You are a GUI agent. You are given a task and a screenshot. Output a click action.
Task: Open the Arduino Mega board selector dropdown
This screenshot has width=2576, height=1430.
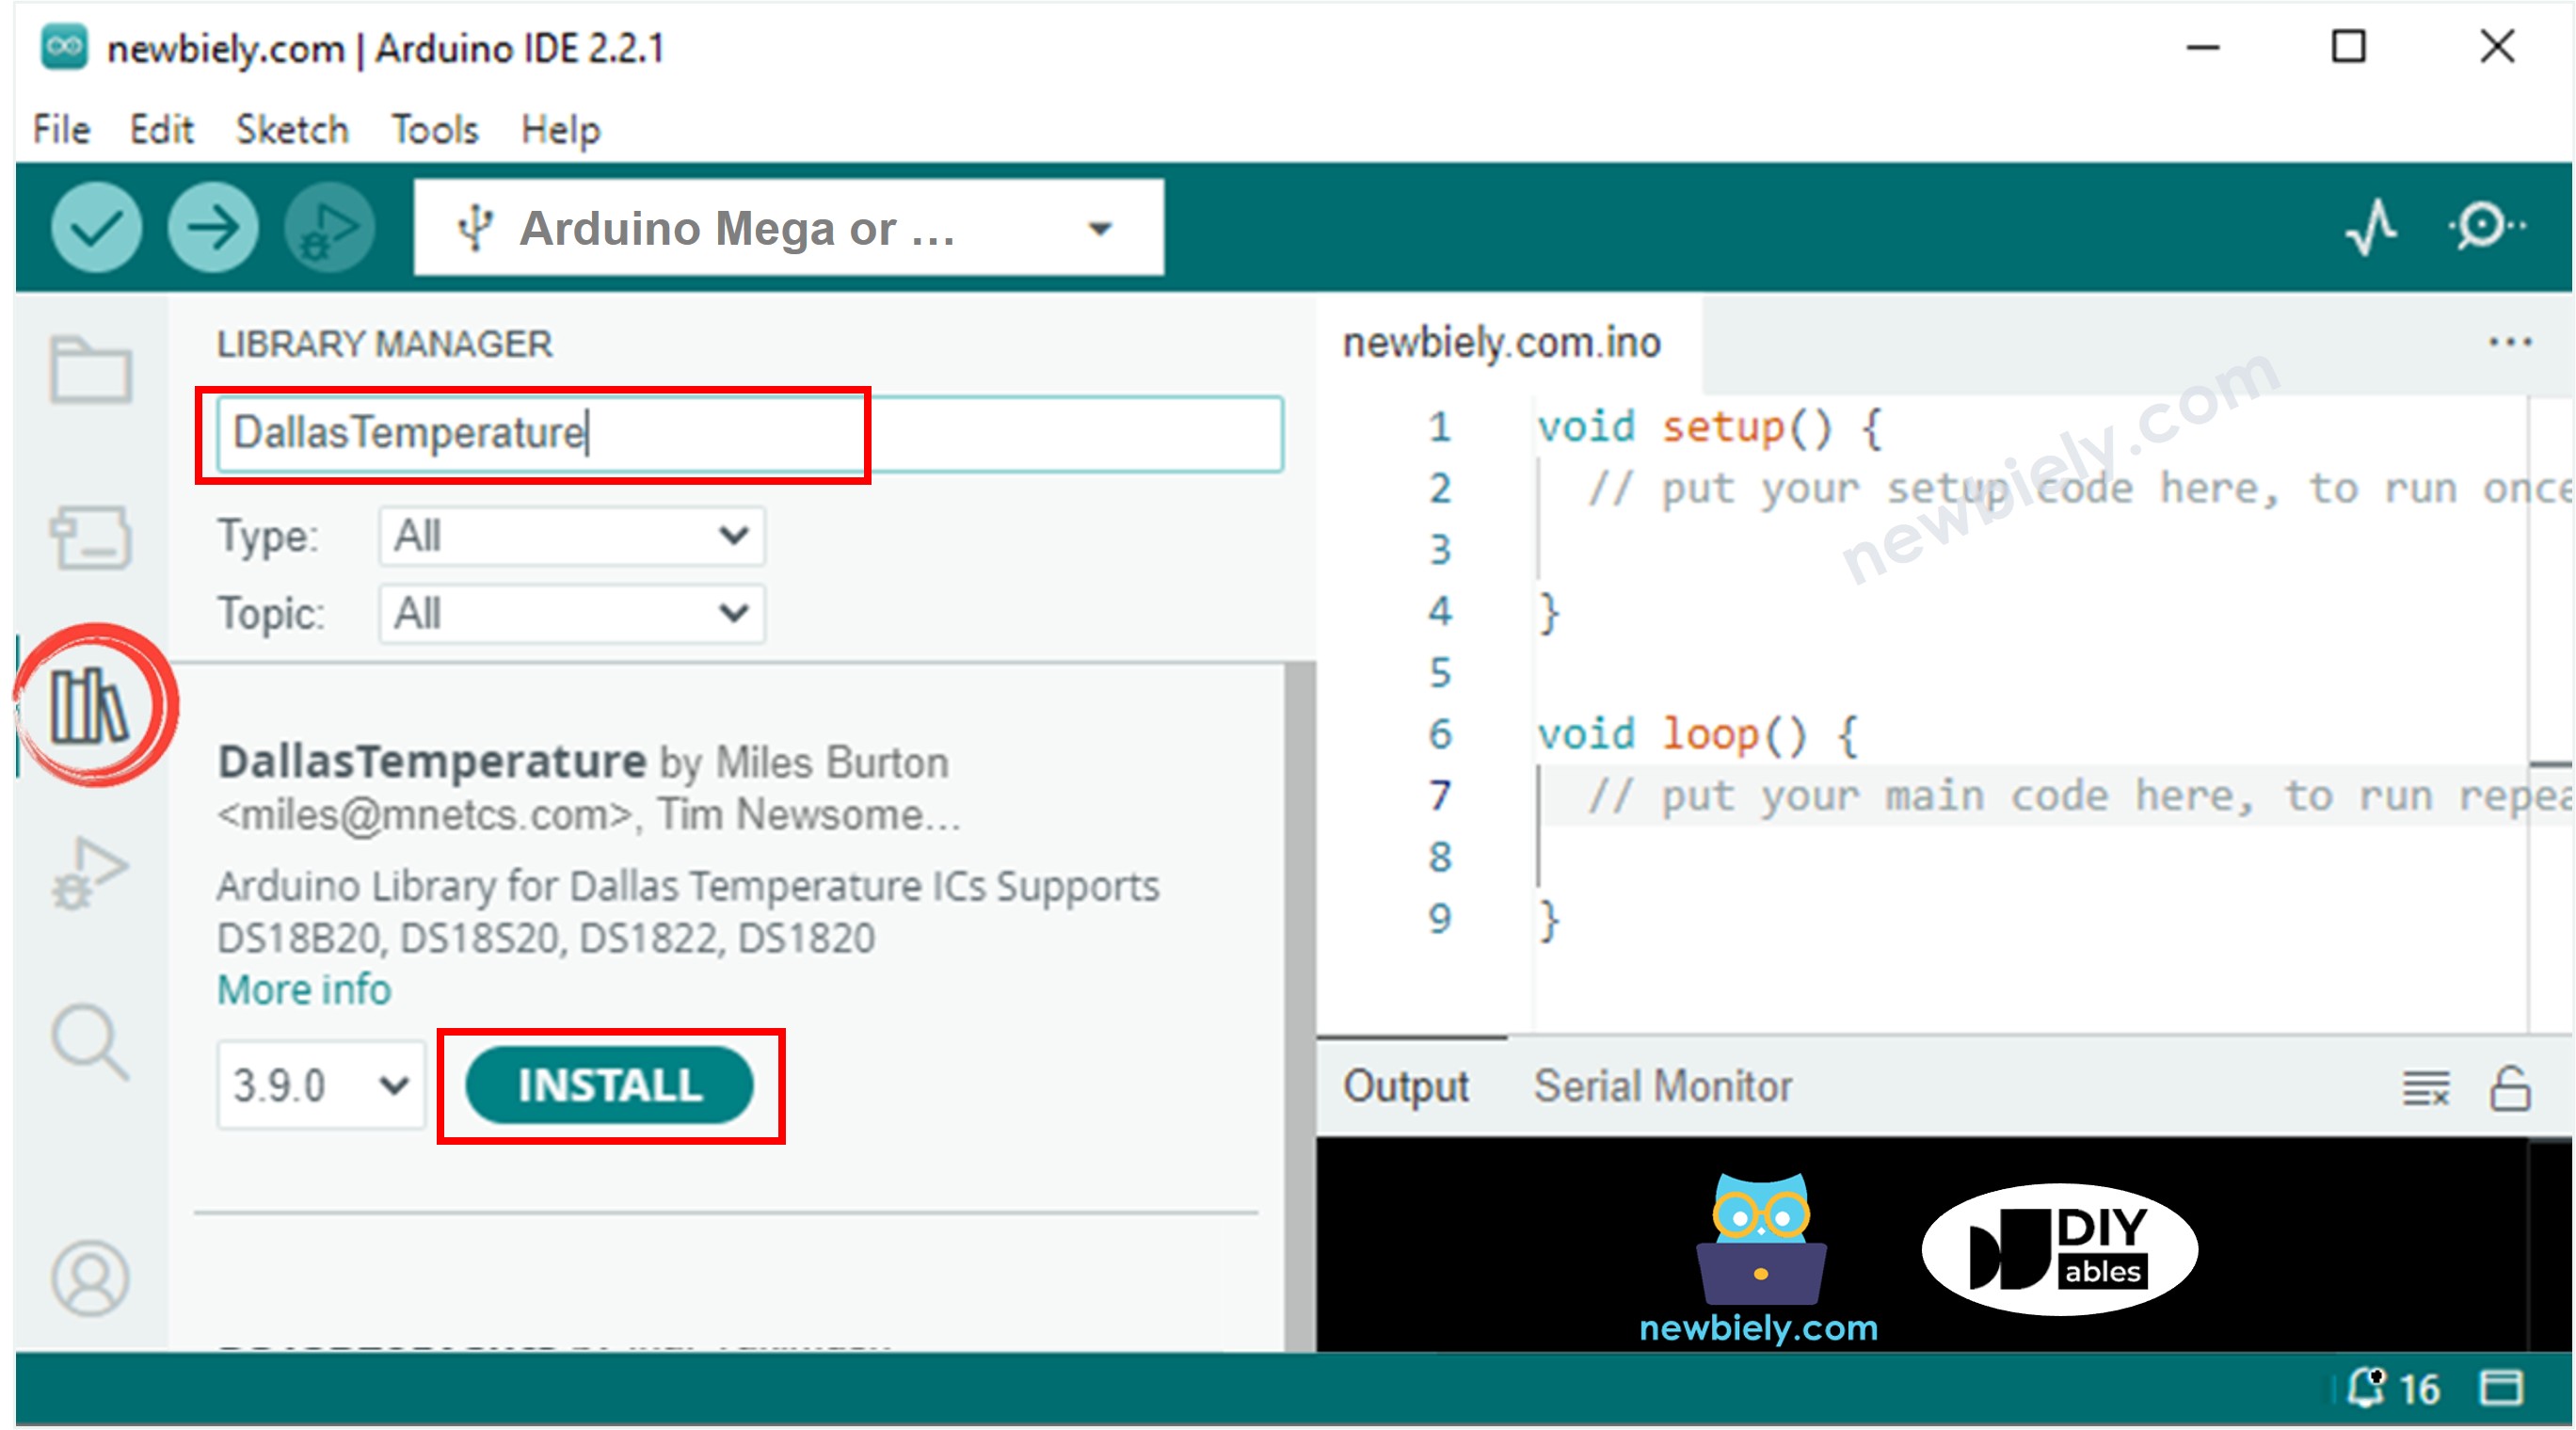tap(1098, 228)
